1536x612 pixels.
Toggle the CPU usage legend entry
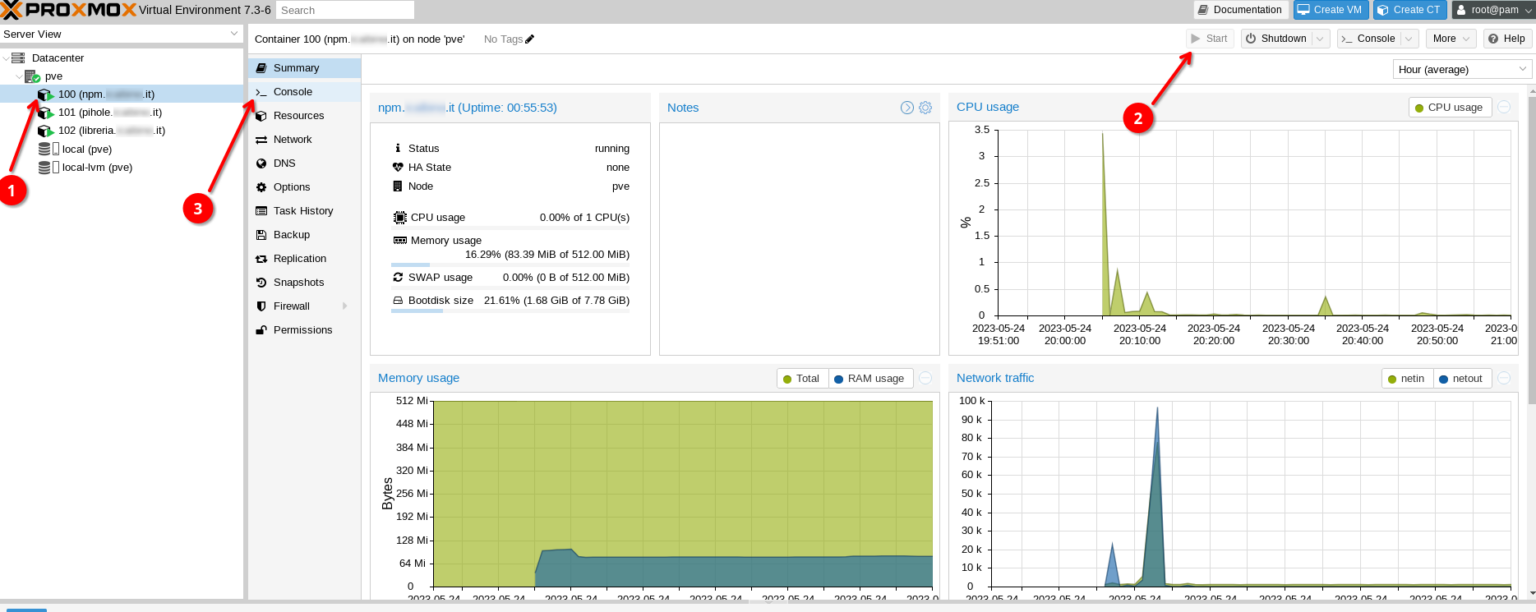(1450, 107)
